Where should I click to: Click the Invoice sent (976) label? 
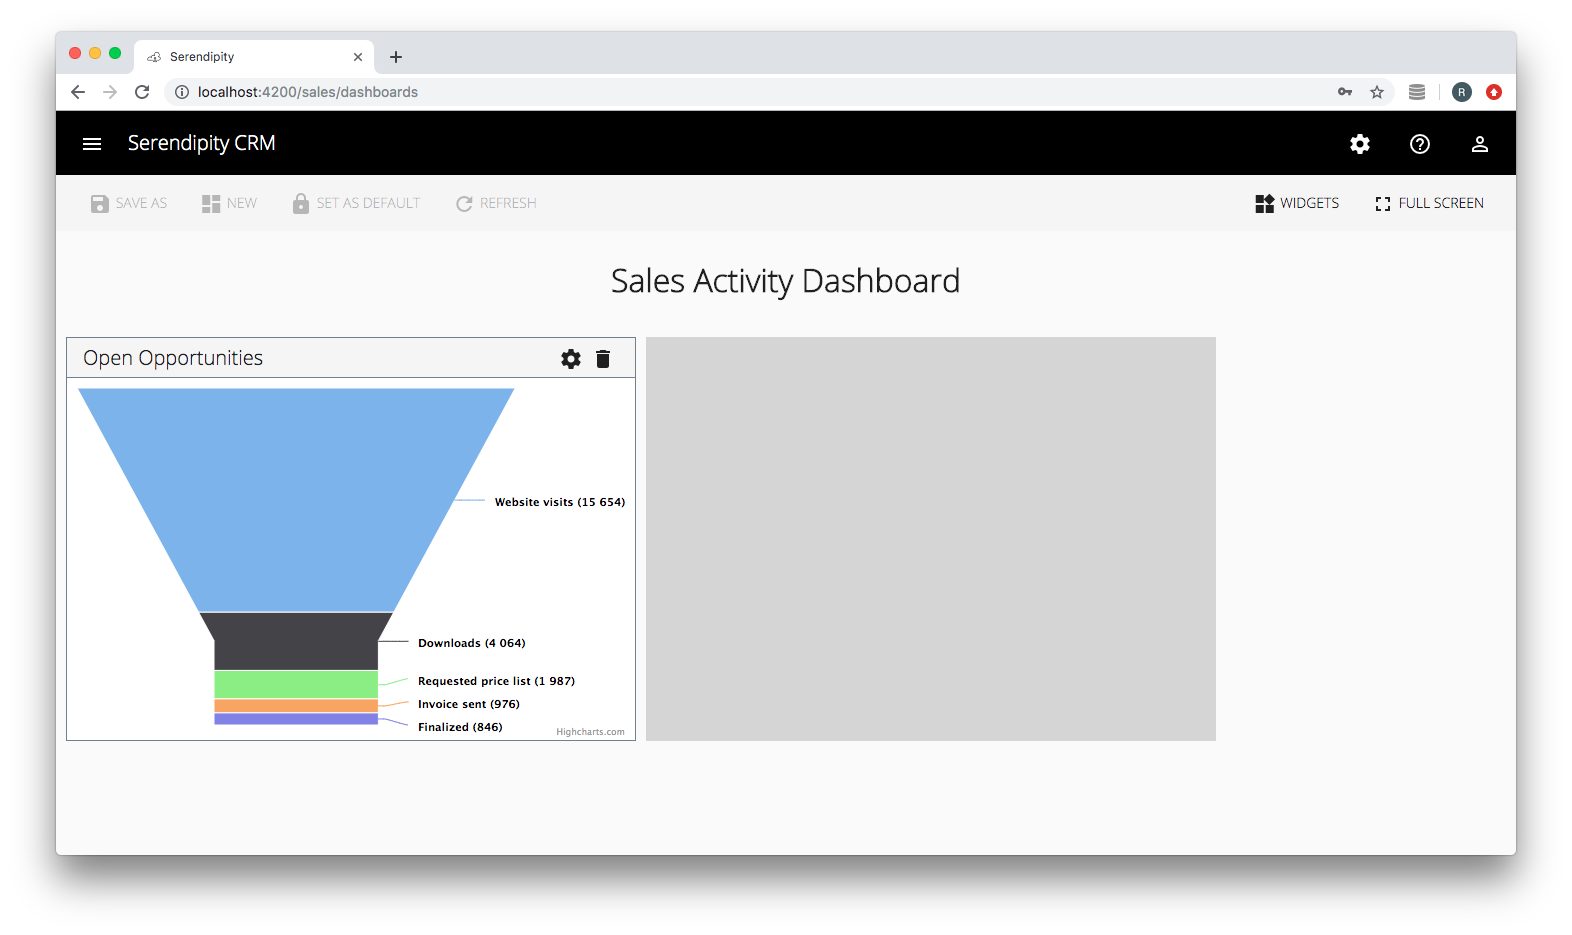coord(469,704)
